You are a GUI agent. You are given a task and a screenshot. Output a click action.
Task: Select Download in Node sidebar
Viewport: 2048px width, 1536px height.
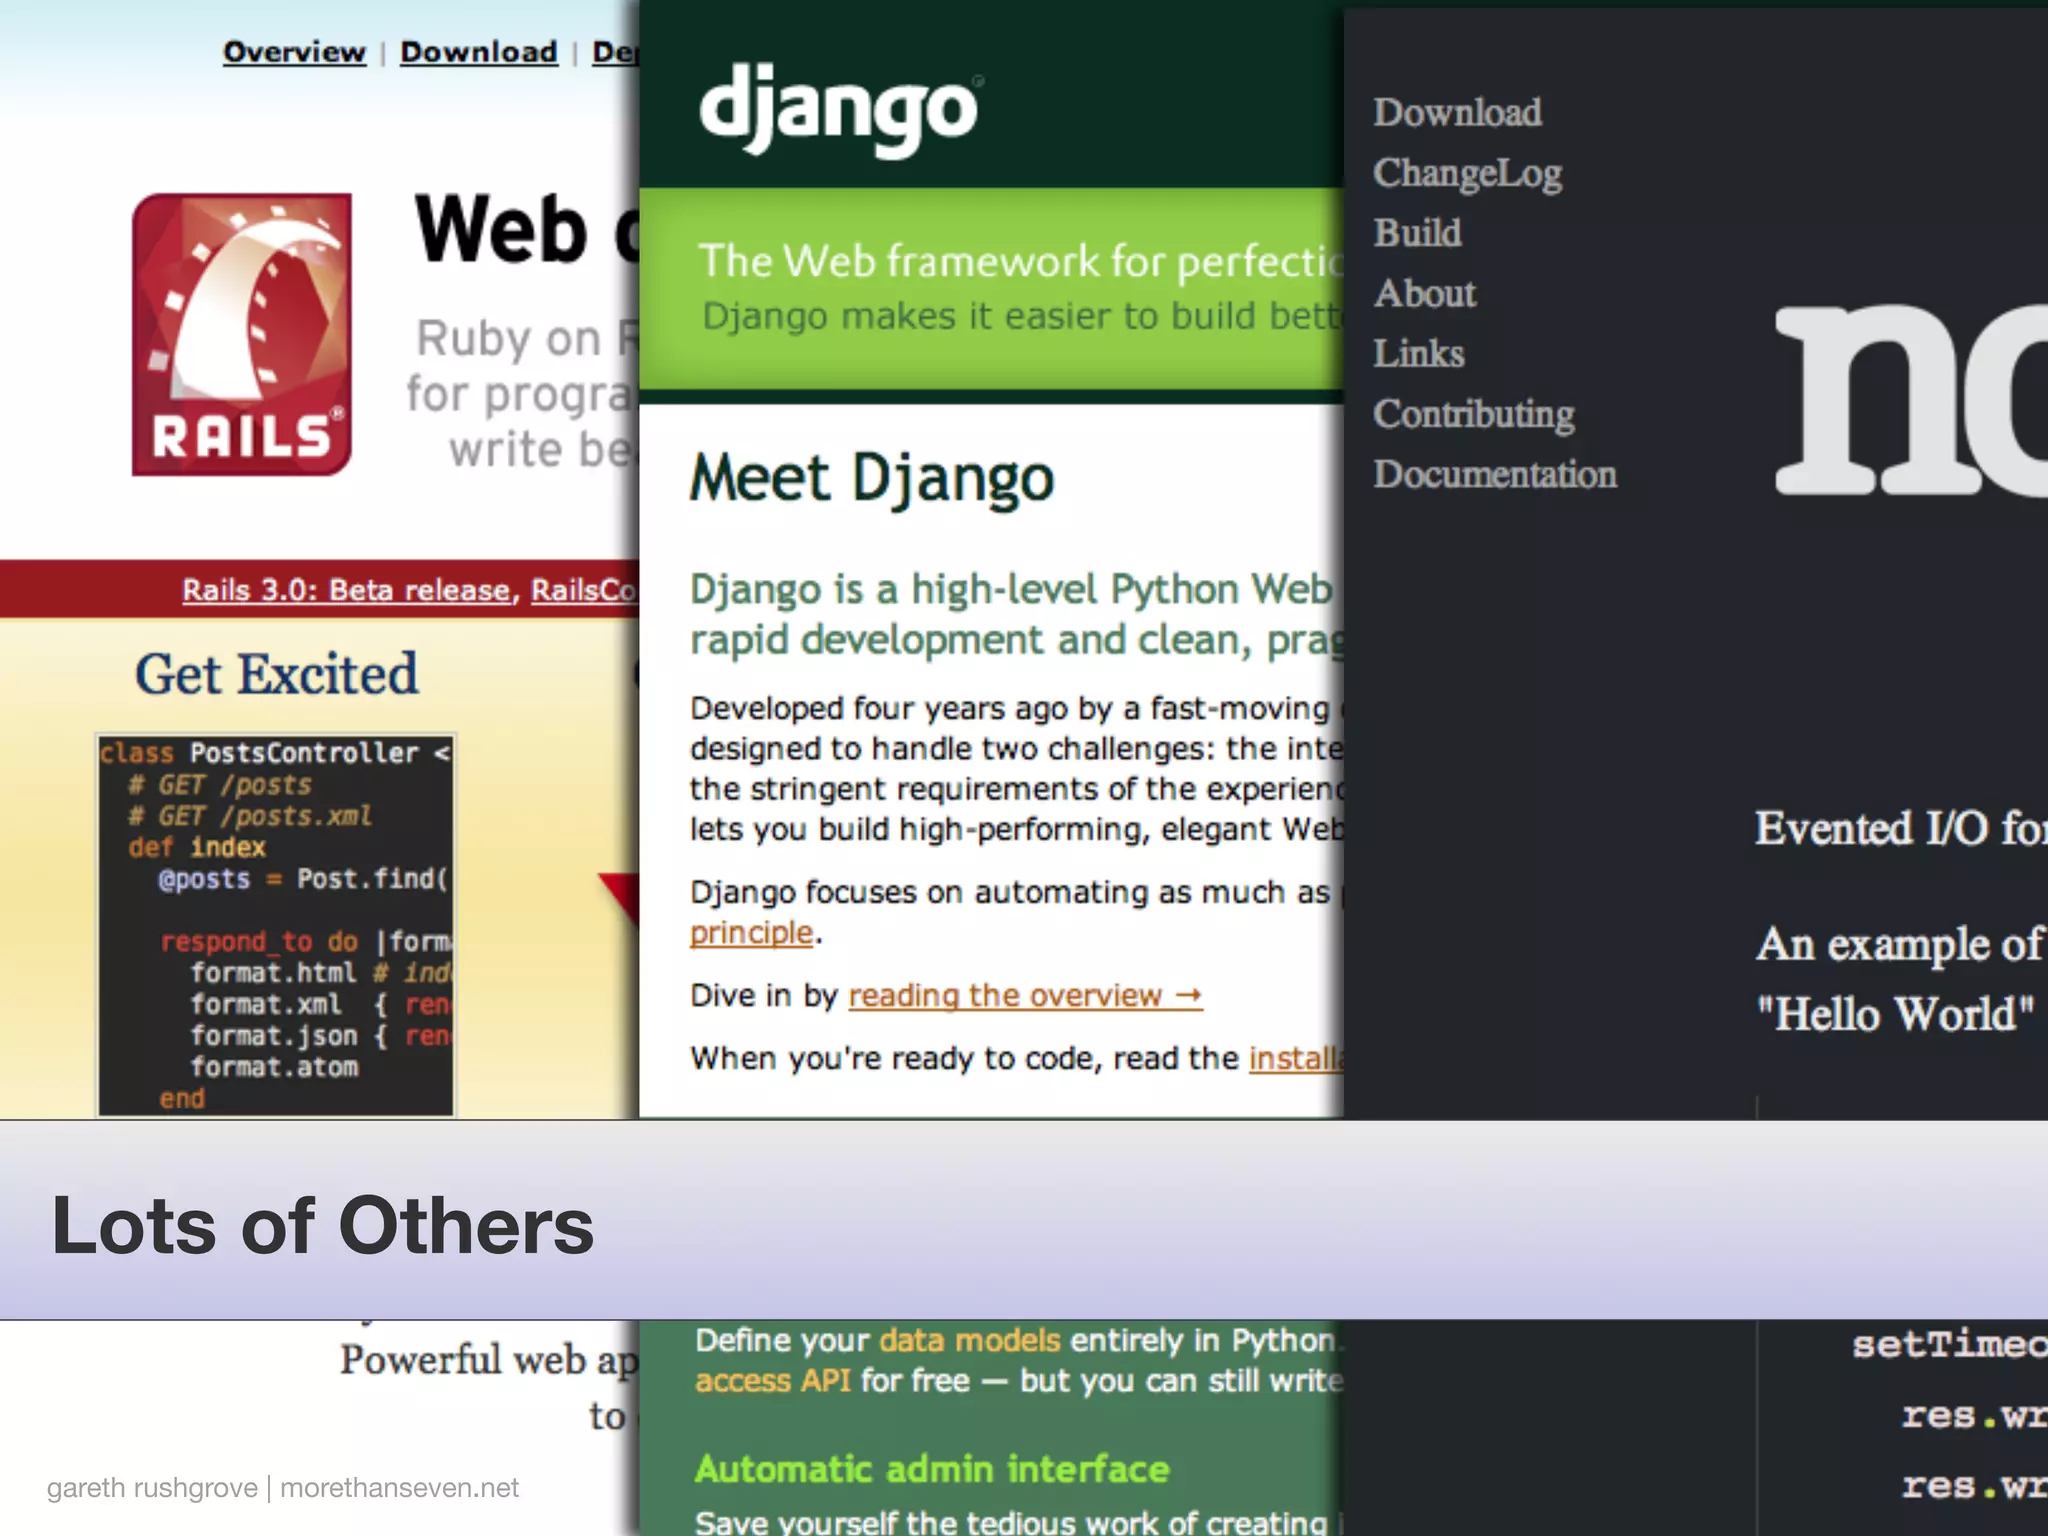[1457, 112]
